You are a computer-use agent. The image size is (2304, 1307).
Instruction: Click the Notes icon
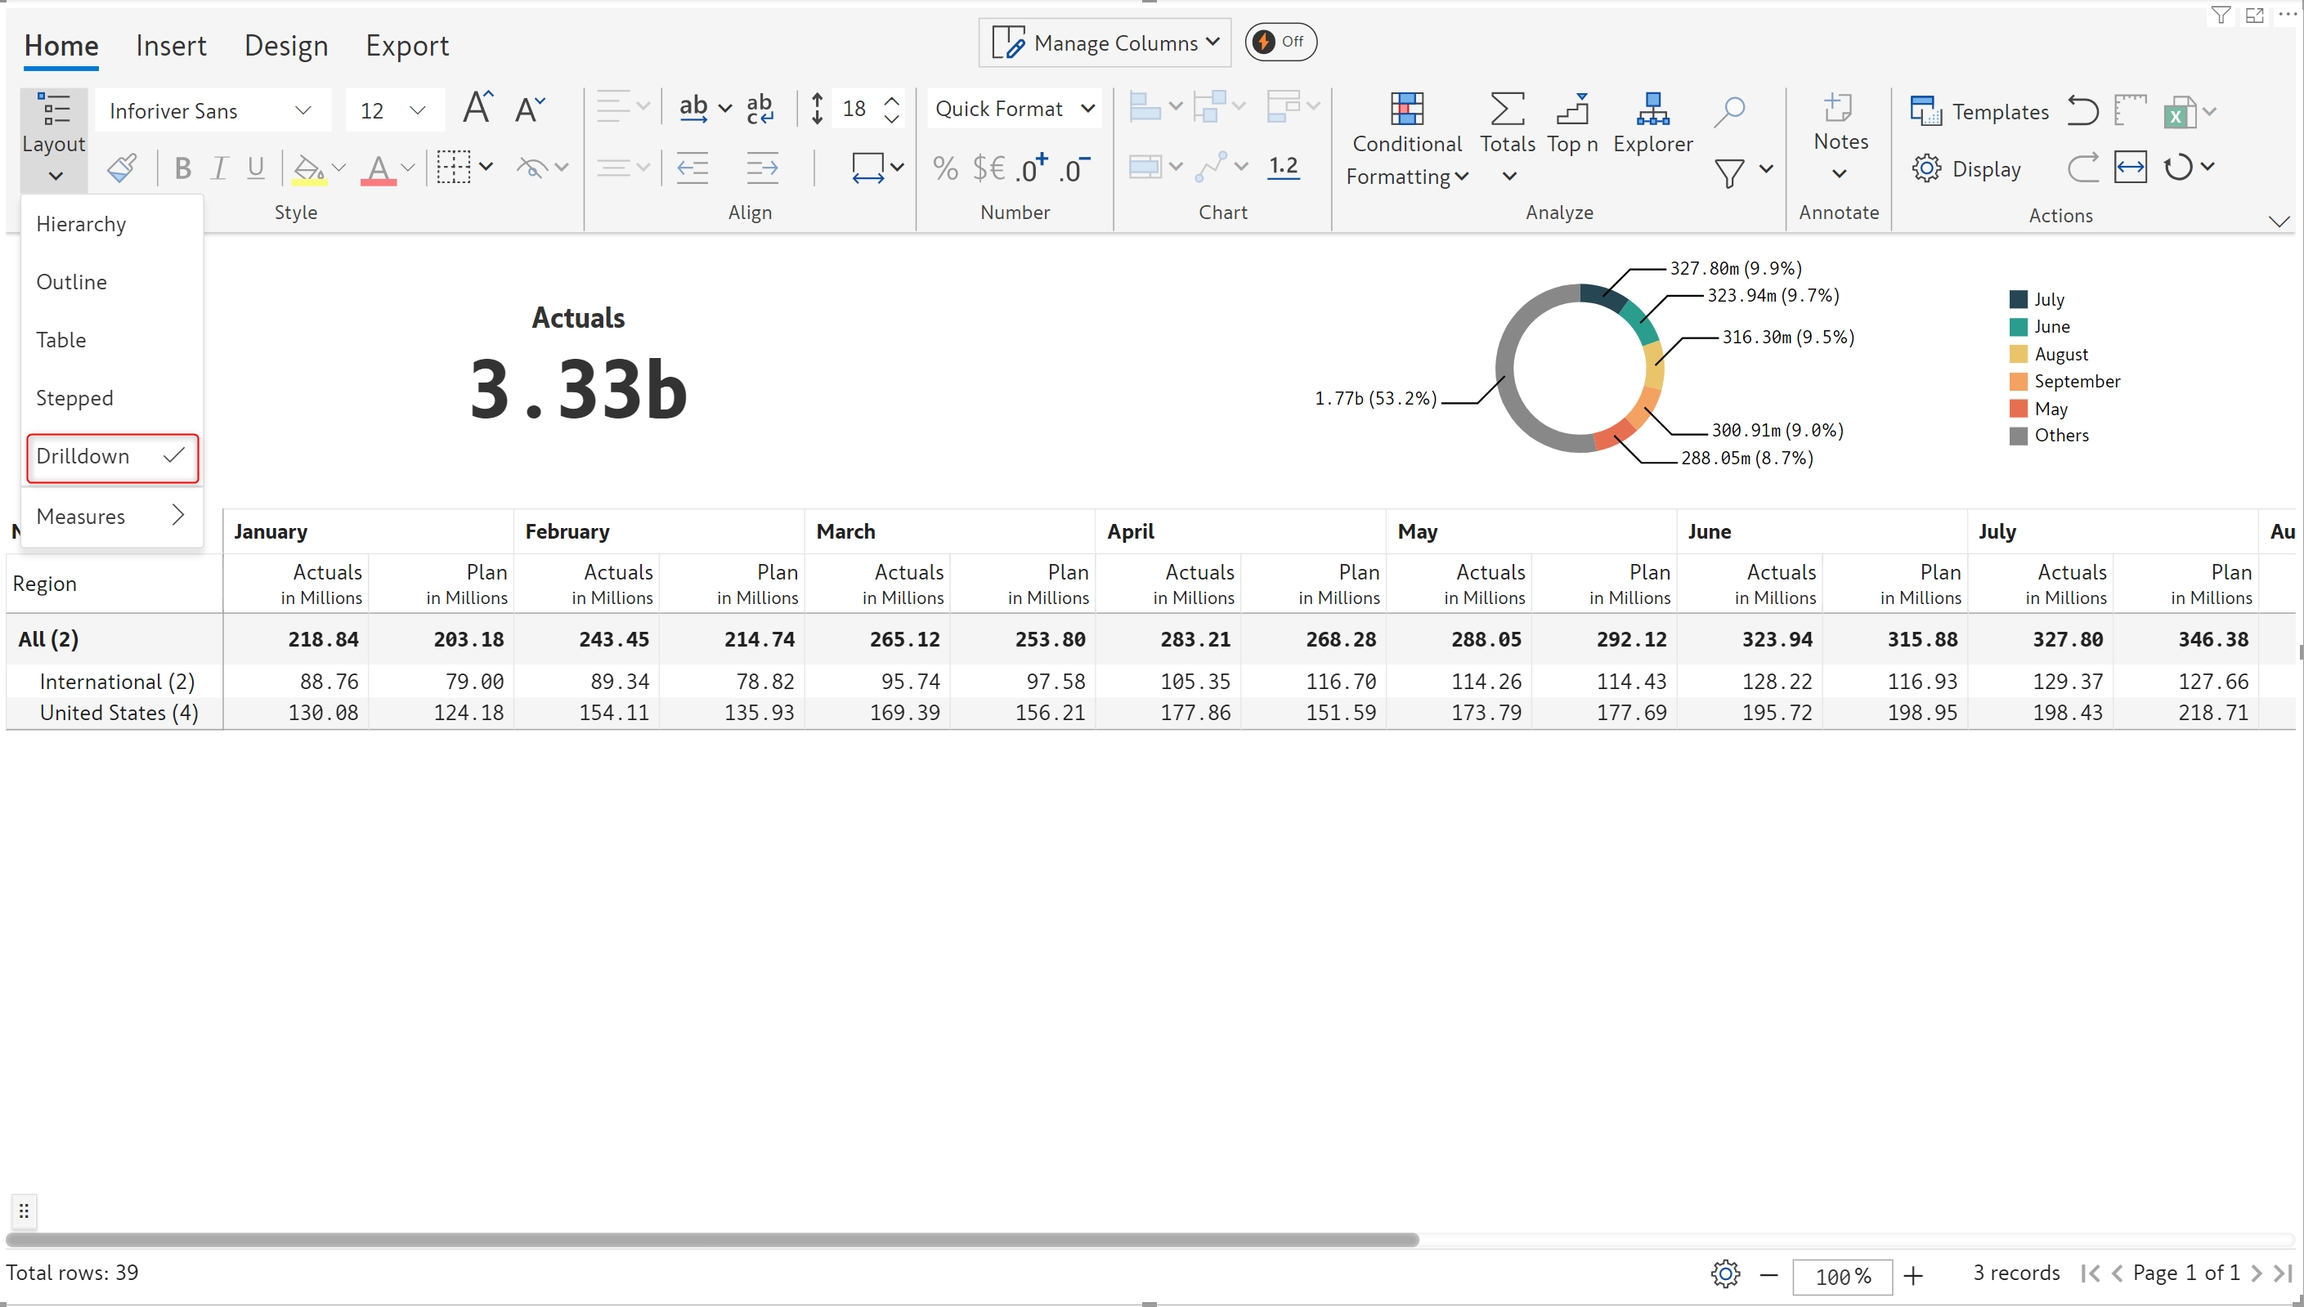(1839, 108)
